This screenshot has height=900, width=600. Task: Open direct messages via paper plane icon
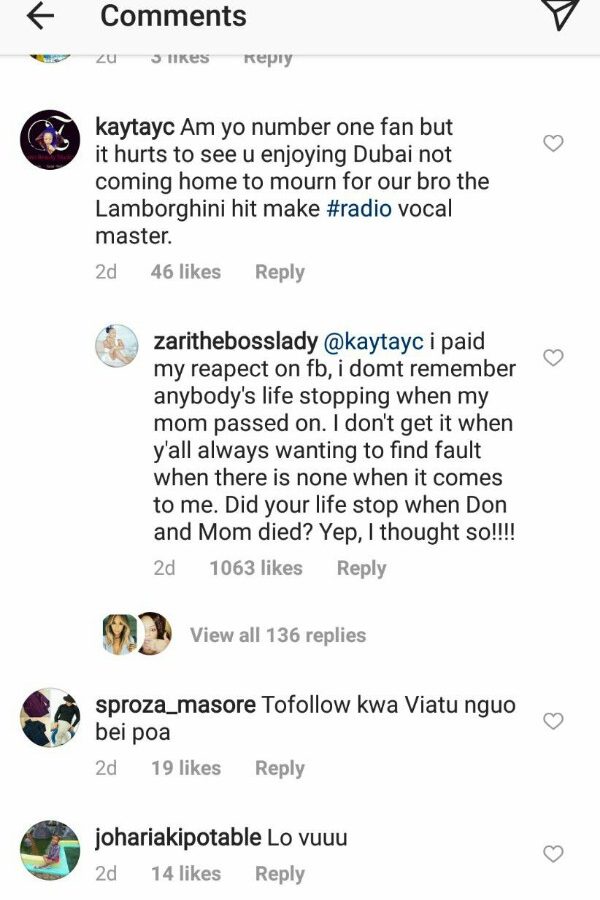coord(560,16)
